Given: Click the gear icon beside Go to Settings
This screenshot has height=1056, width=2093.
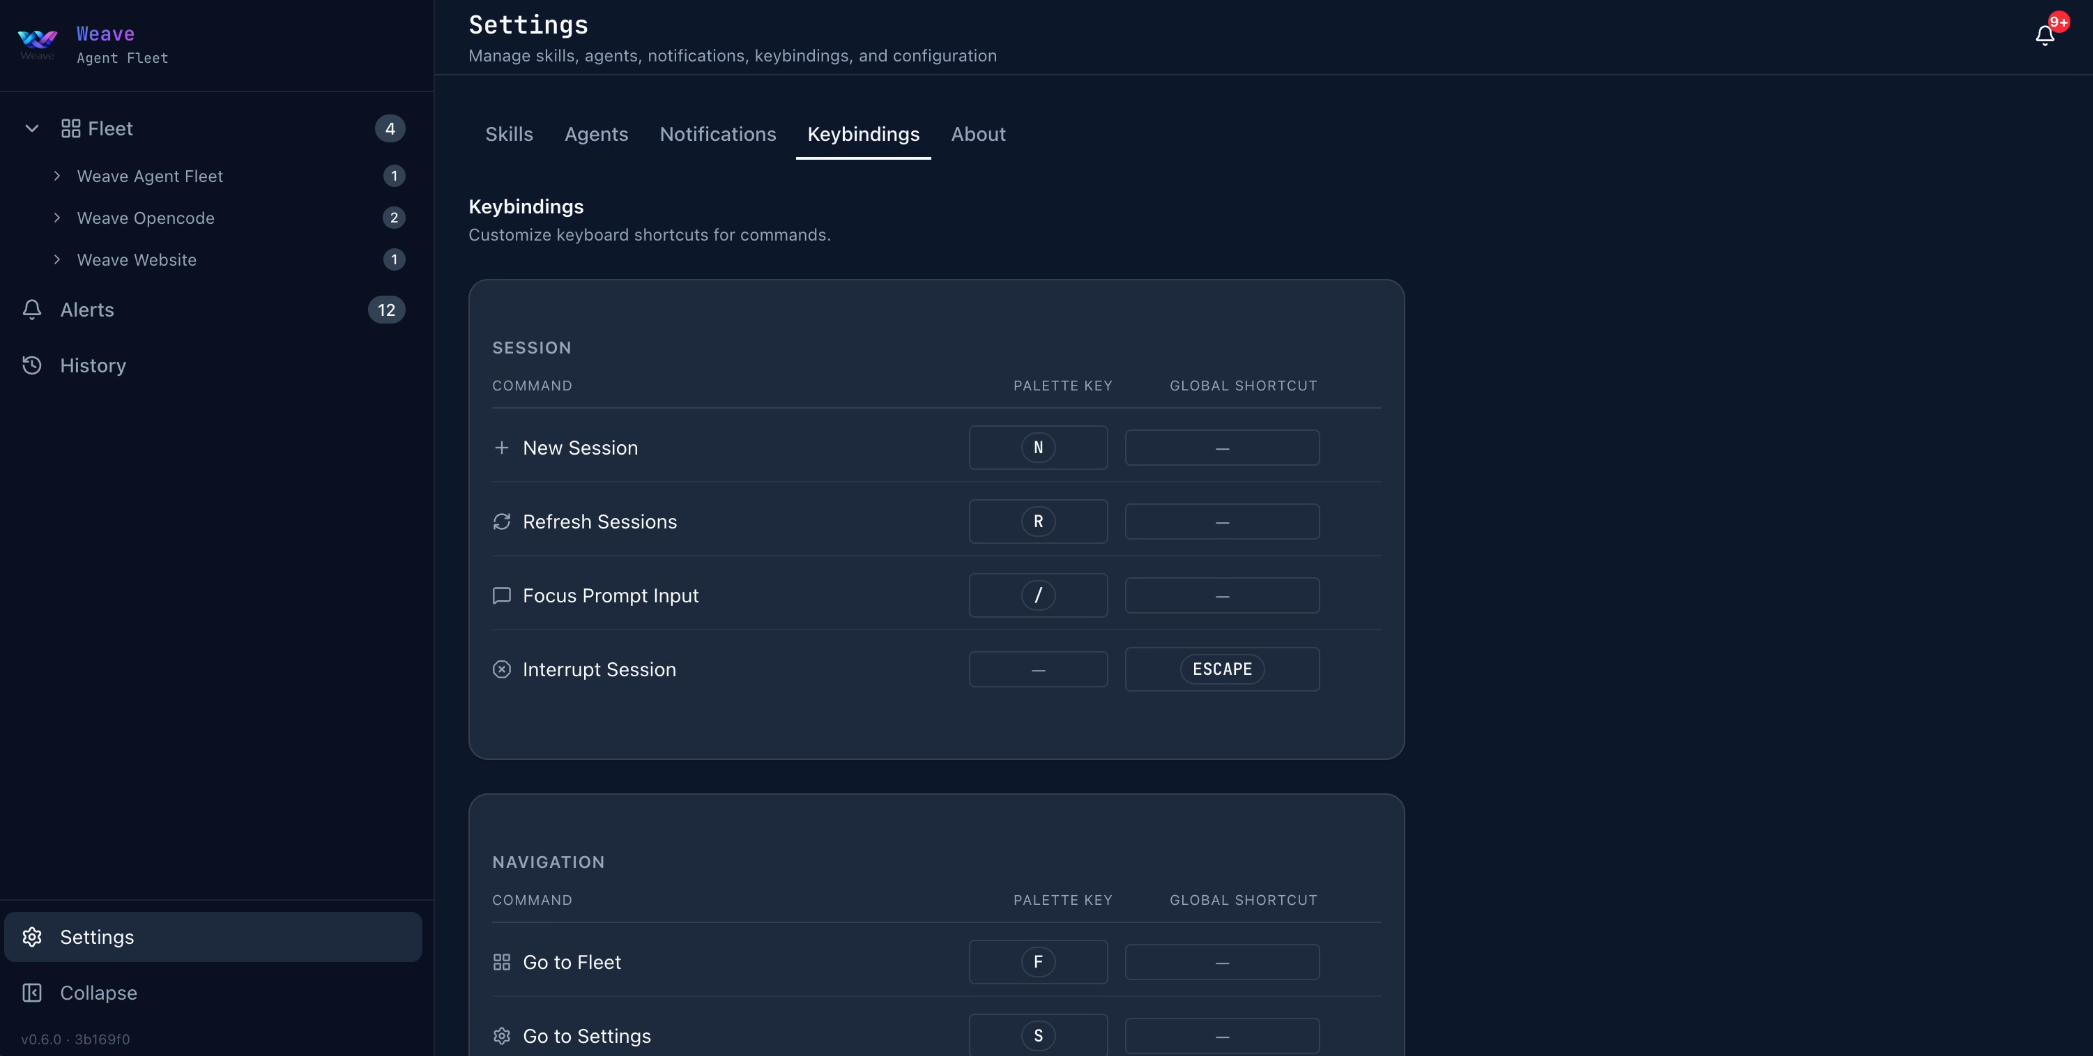Looking at the screenshot, I should (x=502, y=1036).
